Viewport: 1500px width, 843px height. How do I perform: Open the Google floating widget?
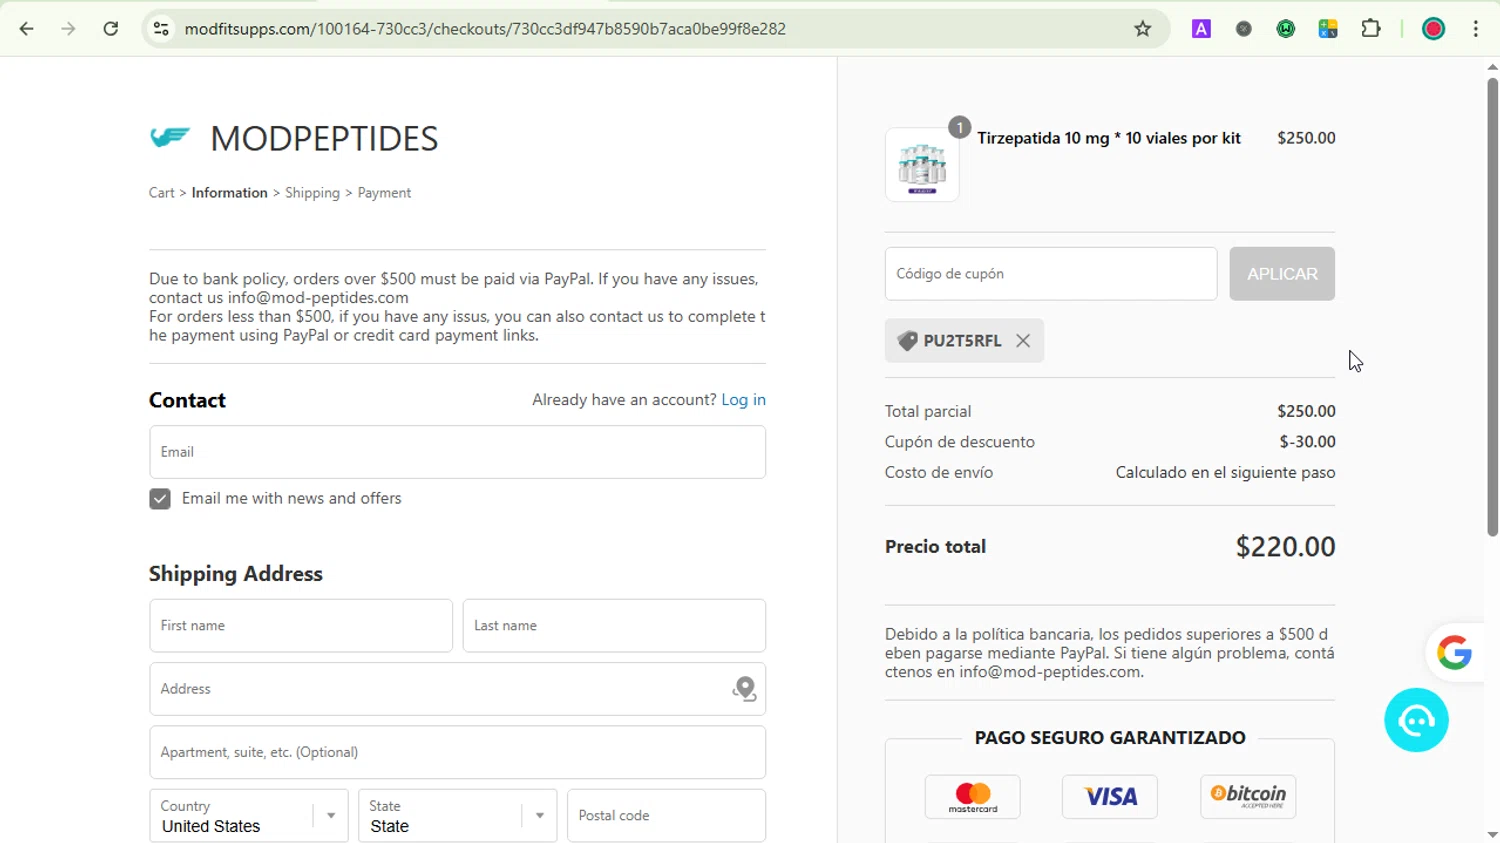click(x=1454, y=653)
